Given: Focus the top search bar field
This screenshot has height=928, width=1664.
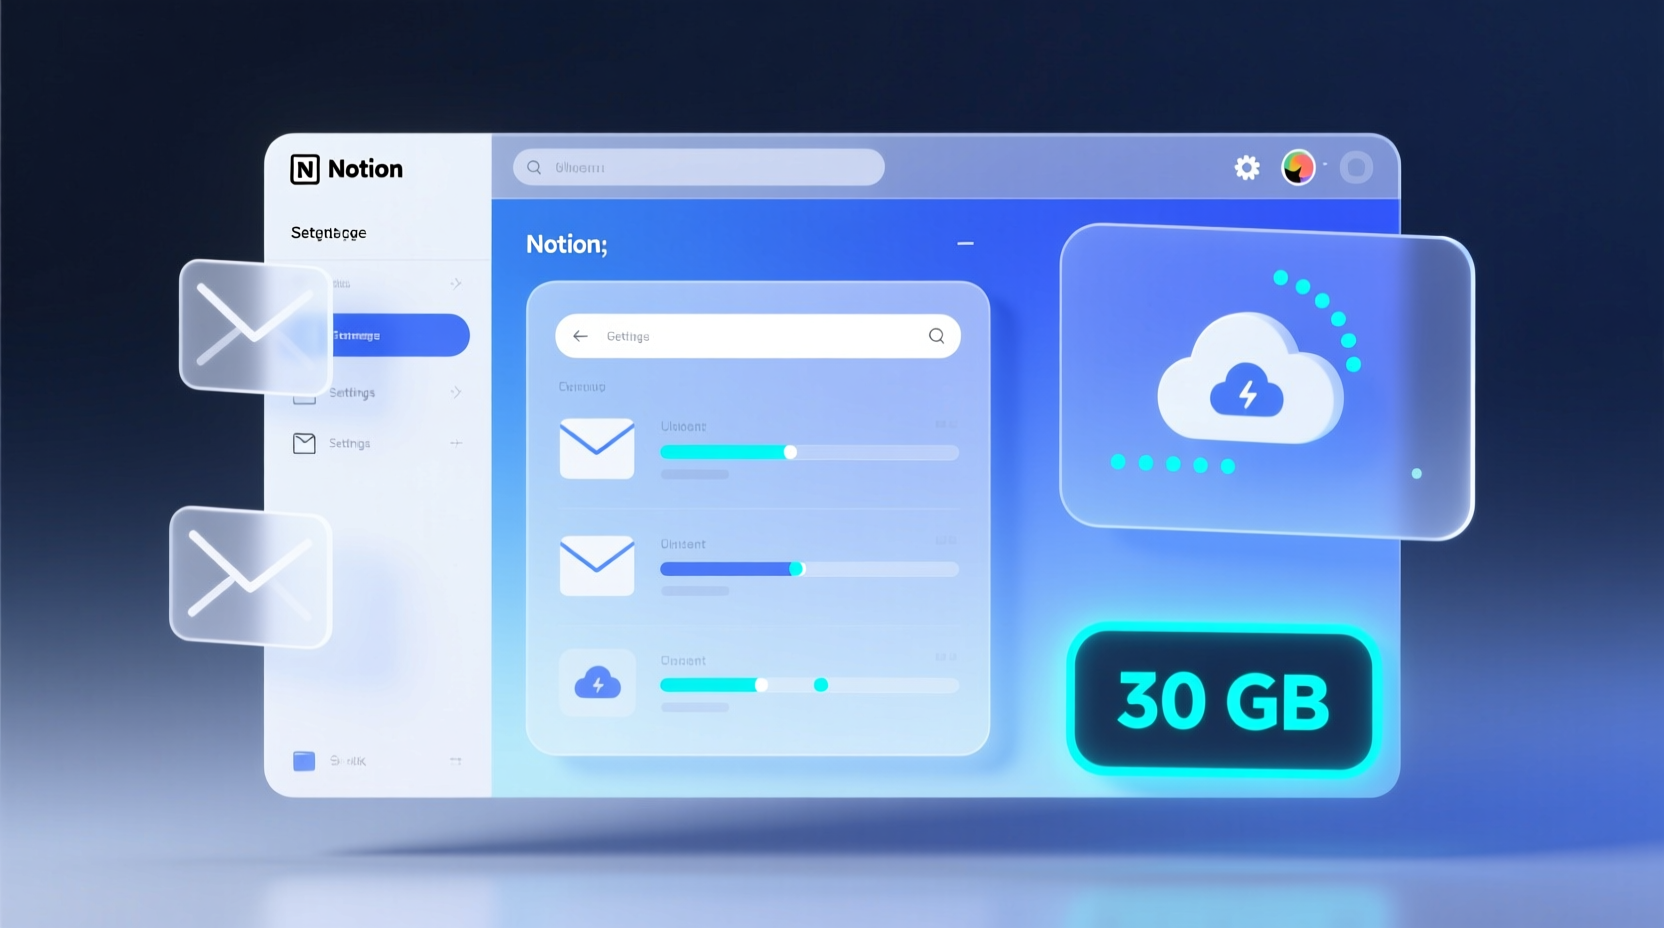Looking at the screenshot, I should pyautogui.click(x=698, y=167).
